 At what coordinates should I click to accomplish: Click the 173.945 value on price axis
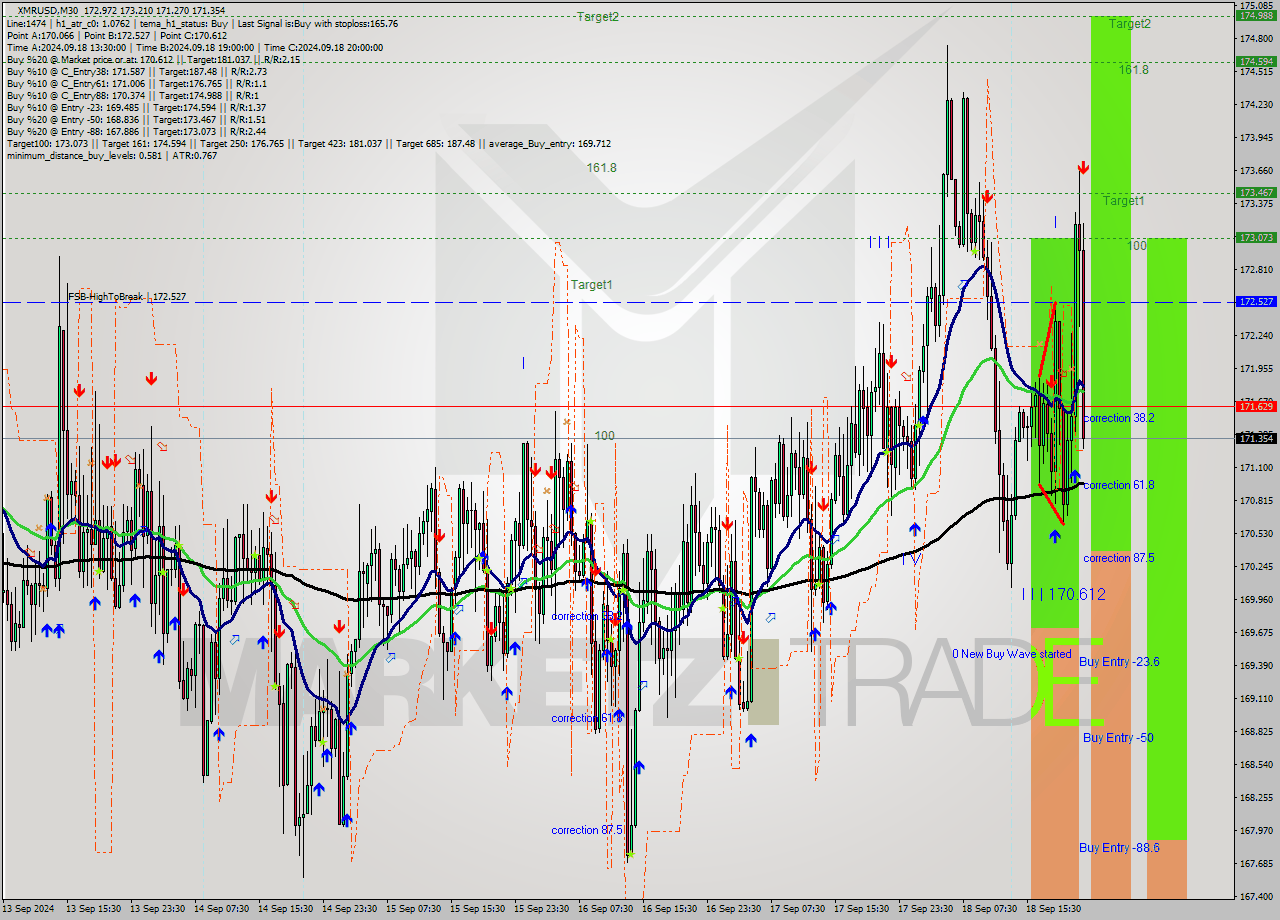click(x=1256, y=138)
